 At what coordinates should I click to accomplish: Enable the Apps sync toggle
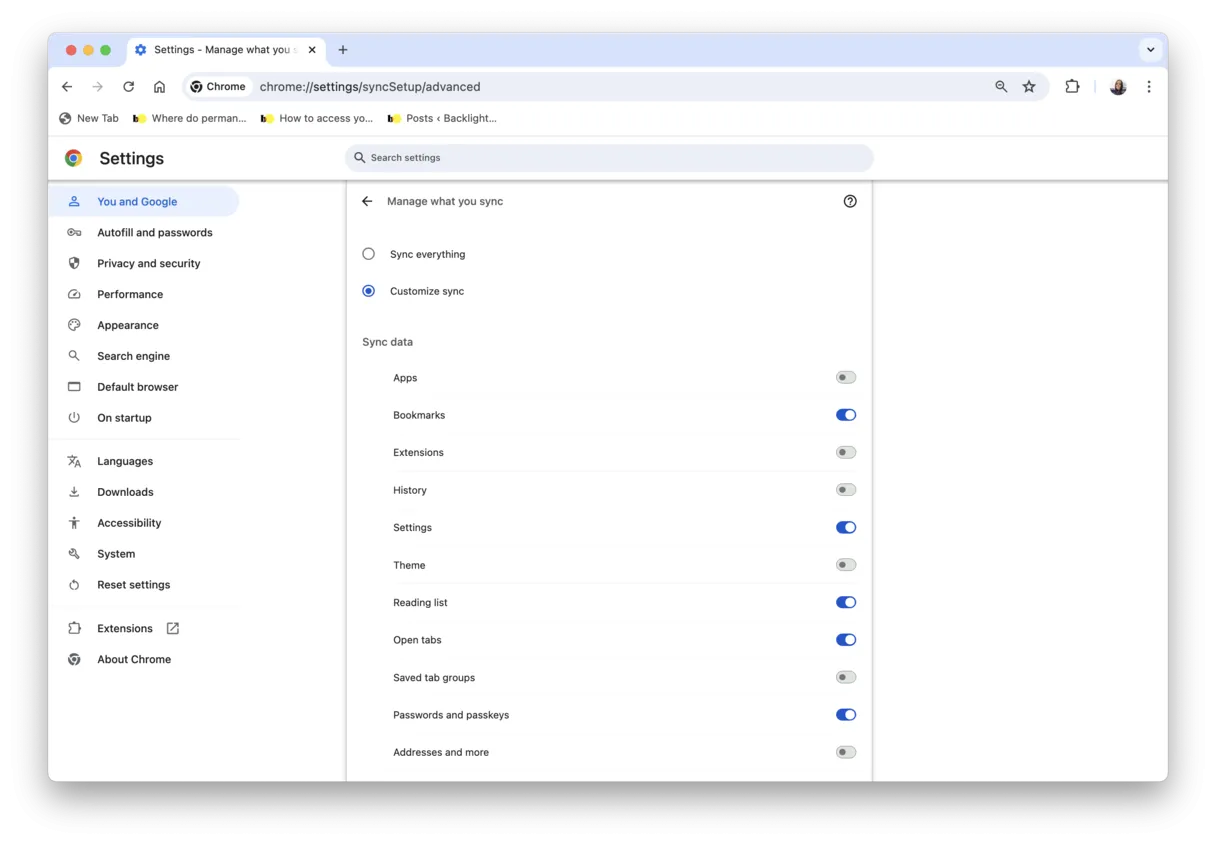click(845, 377)
